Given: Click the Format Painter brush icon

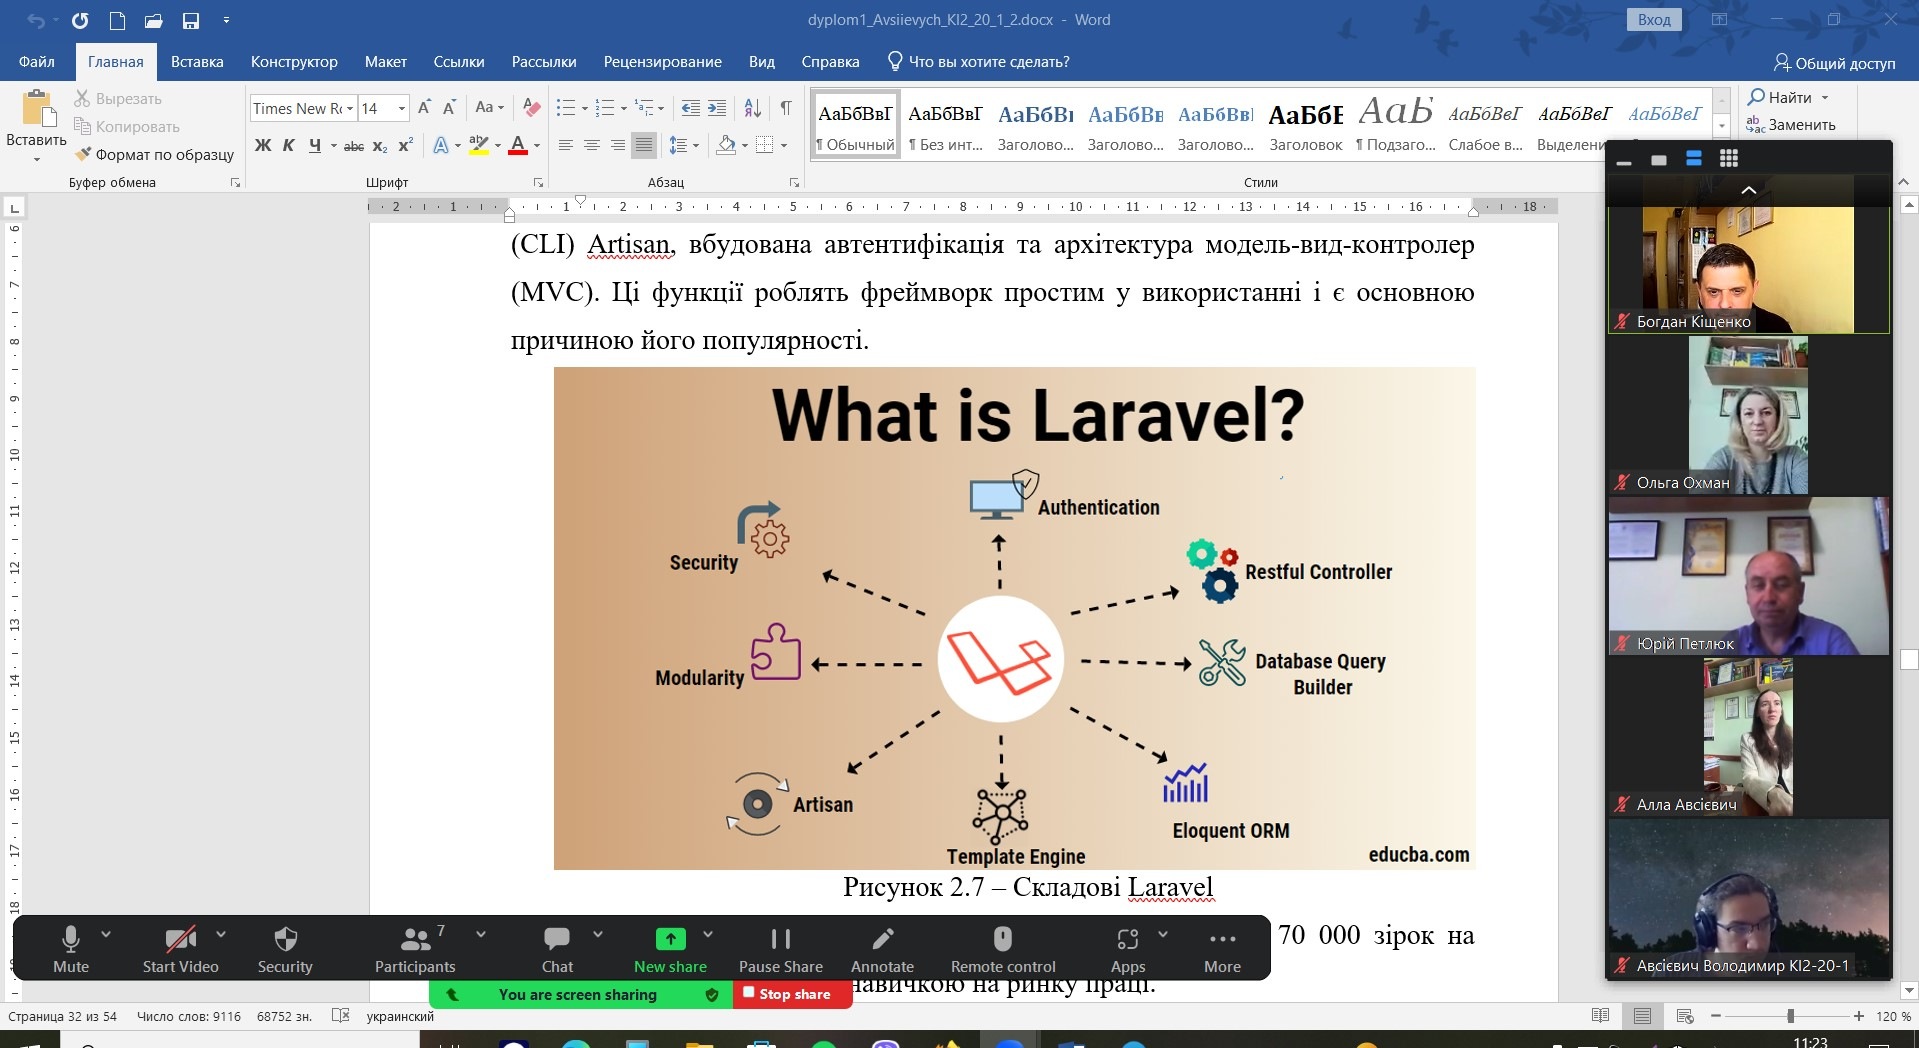Looking at the screenshot, I should coord(83,154).
